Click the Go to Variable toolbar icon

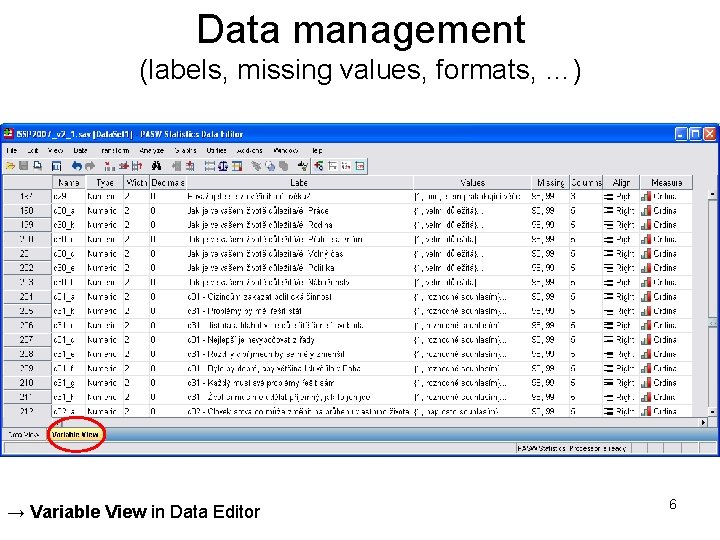coord(124,166)
